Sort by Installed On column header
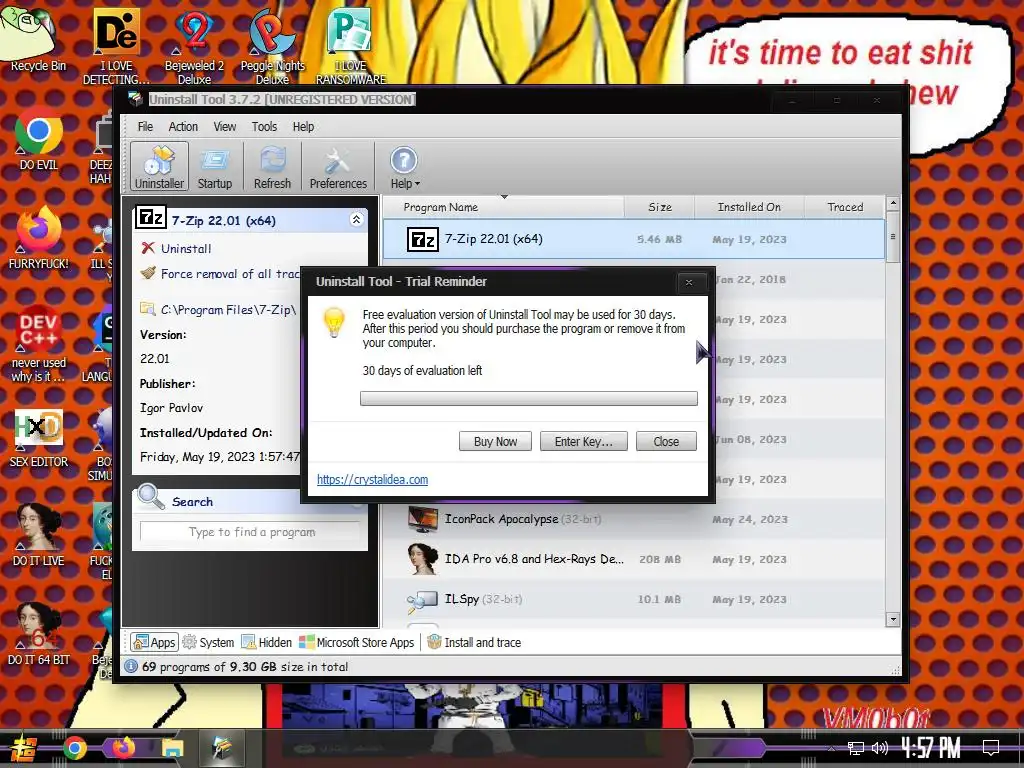 tap(749, 207)
